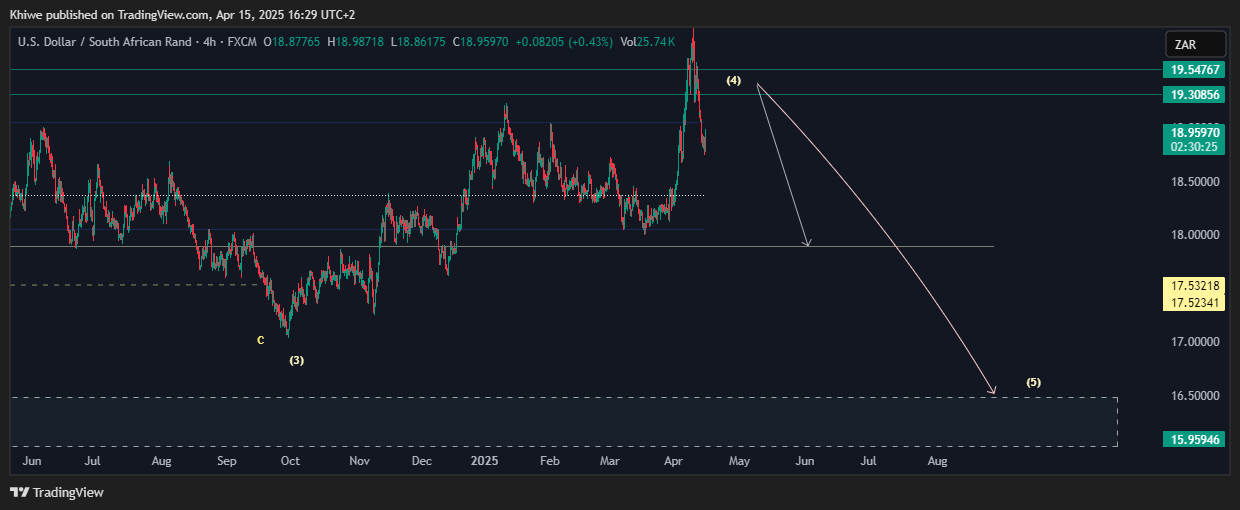Click the Sep marker on time axis
This screenshot has height=510, width=1240.
[227, 461]
